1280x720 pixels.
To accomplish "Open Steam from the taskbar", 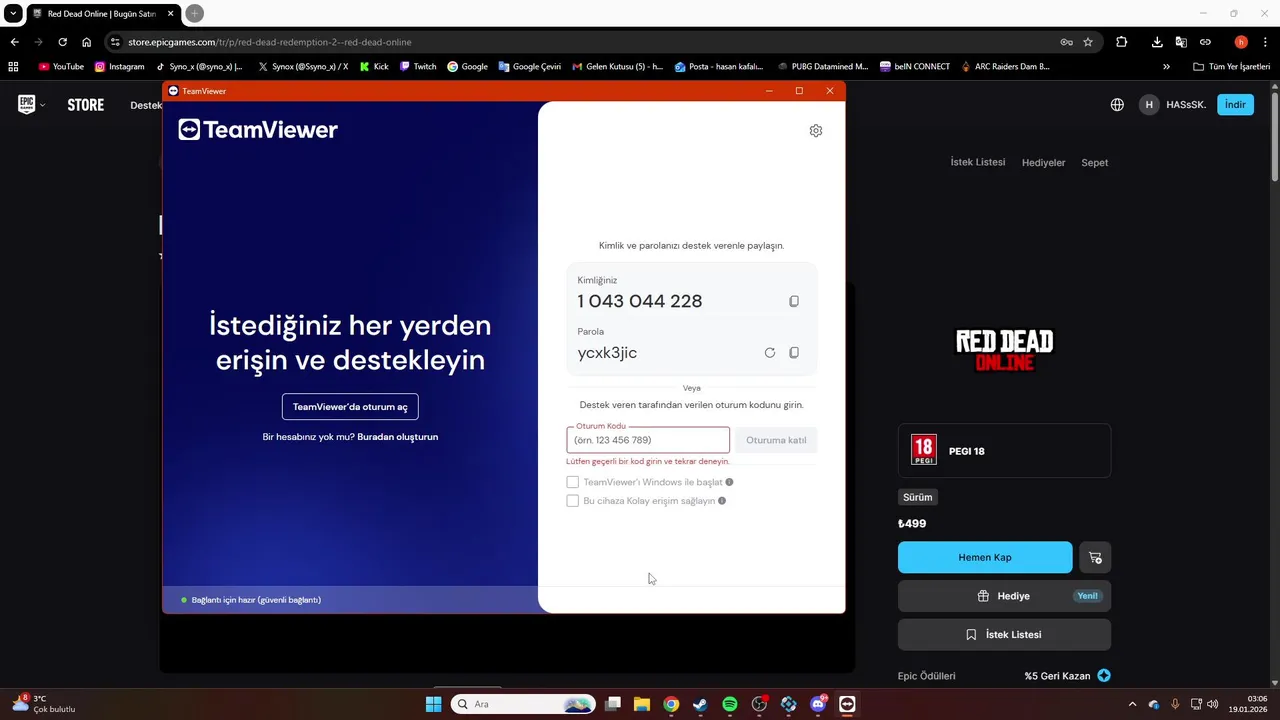I will pos(700,704).
